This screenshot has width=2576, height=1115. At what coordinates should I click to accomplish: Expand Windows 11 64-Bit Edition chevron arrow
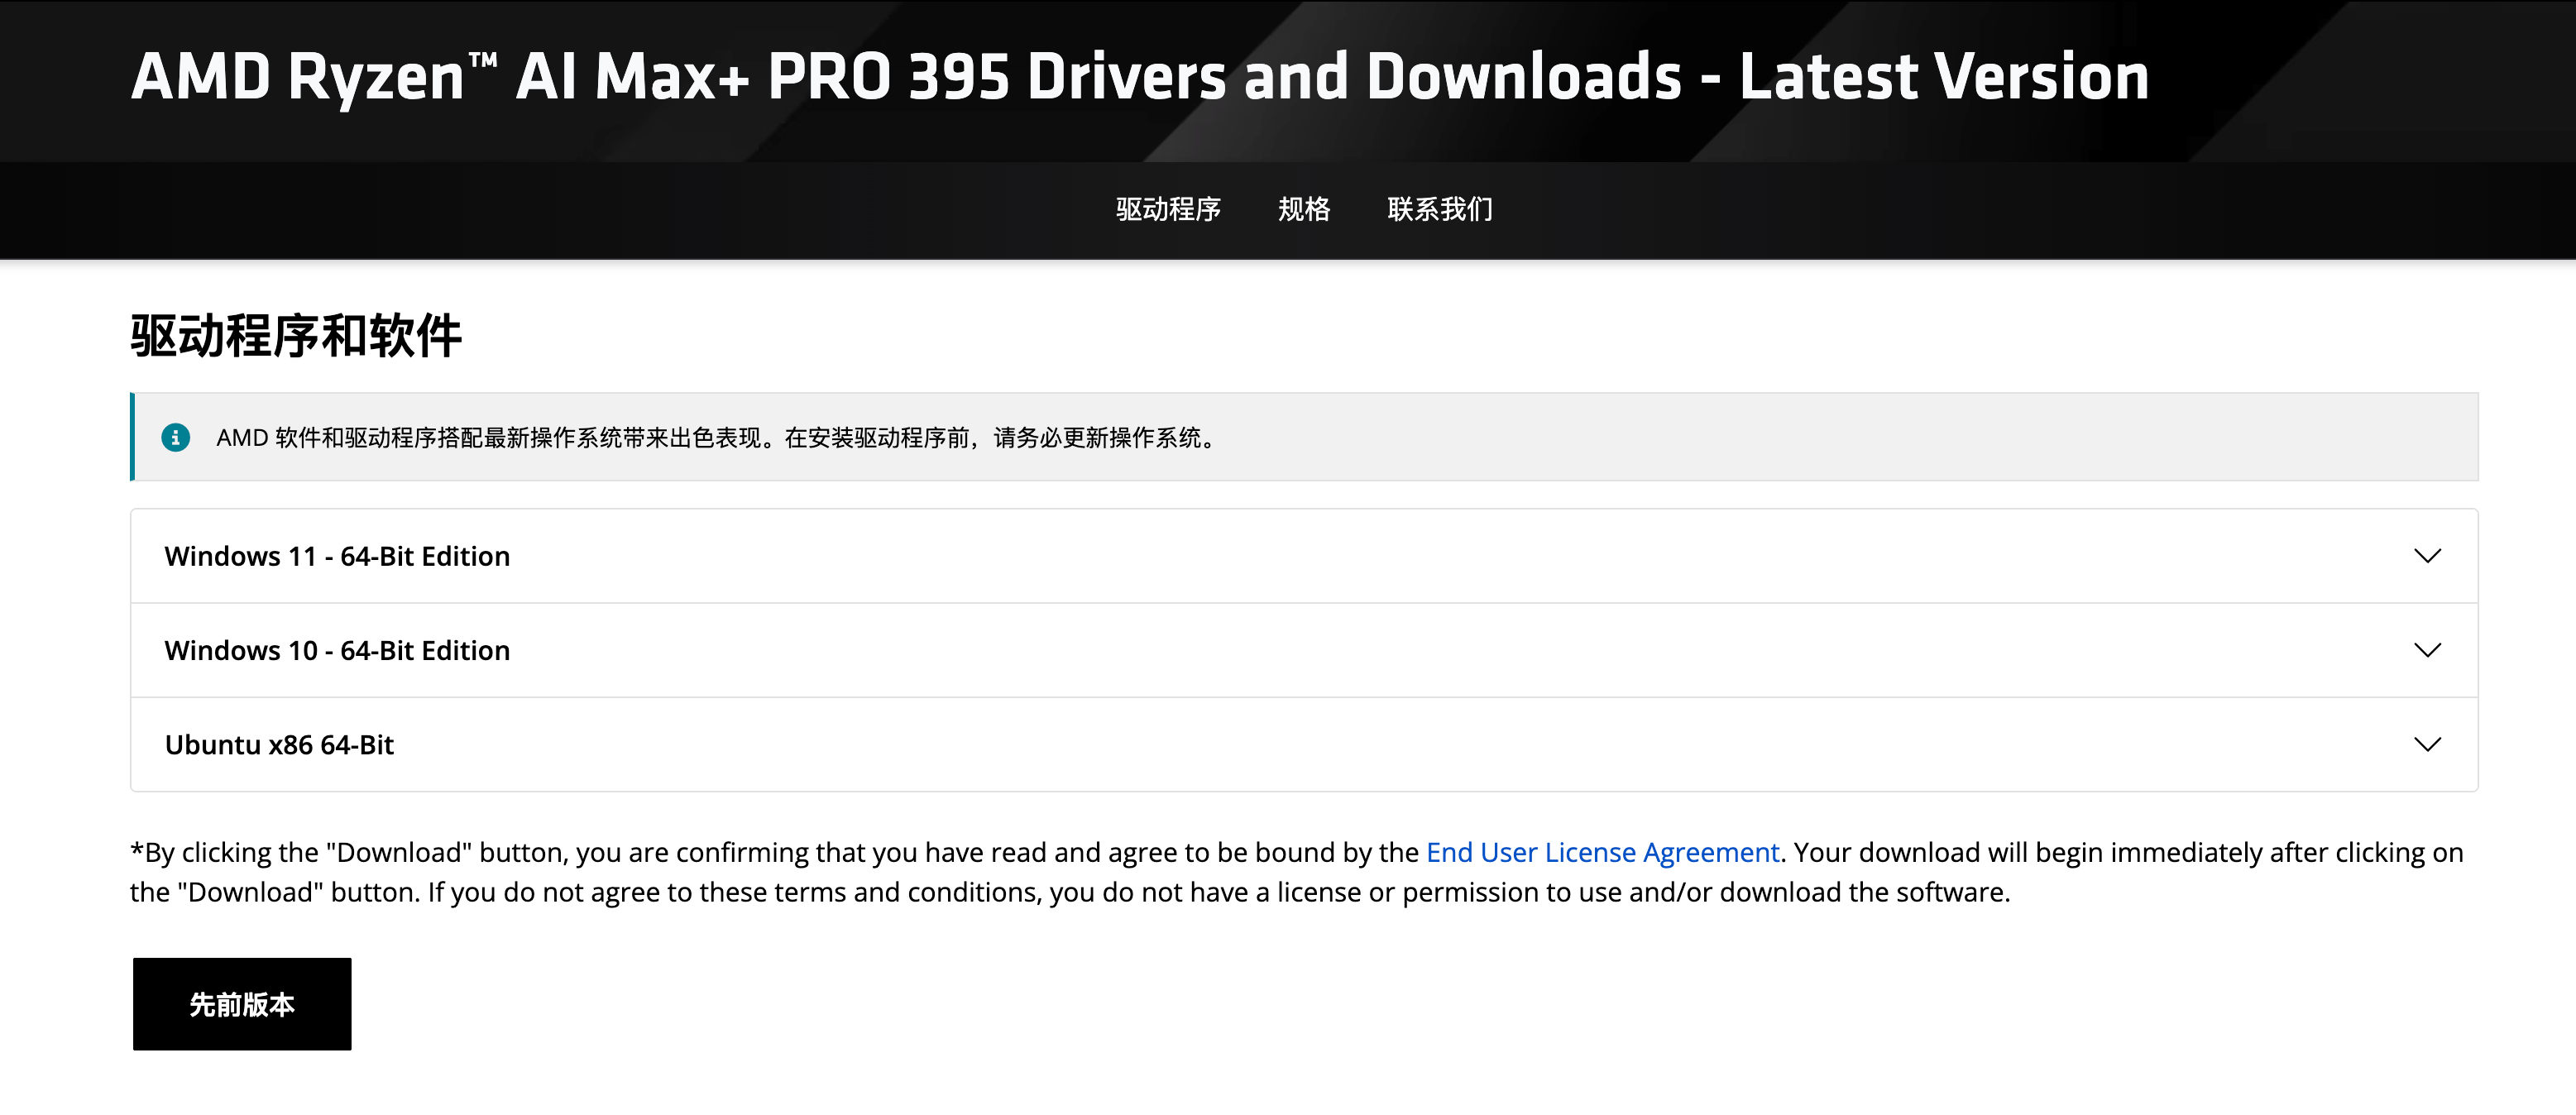coord(2427,556)
